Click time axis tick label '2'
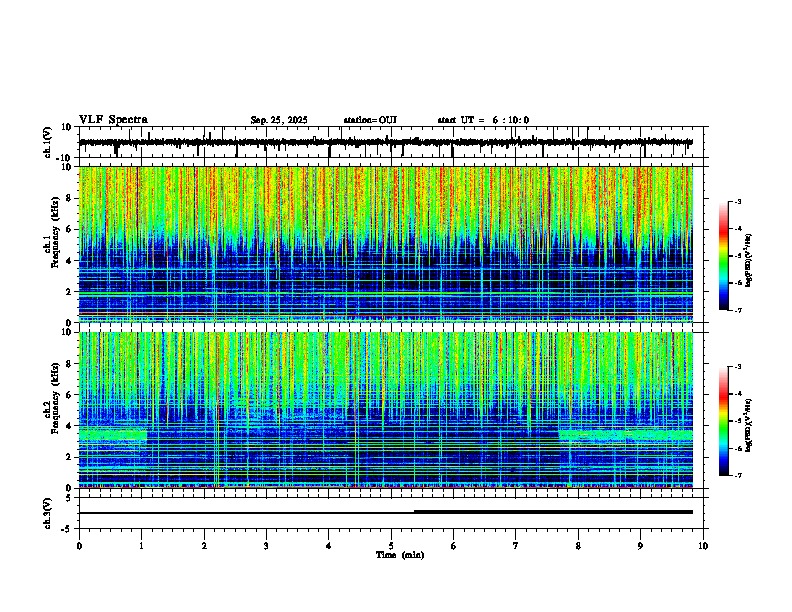The image size is (792, 612). click(x=204, y=546)
